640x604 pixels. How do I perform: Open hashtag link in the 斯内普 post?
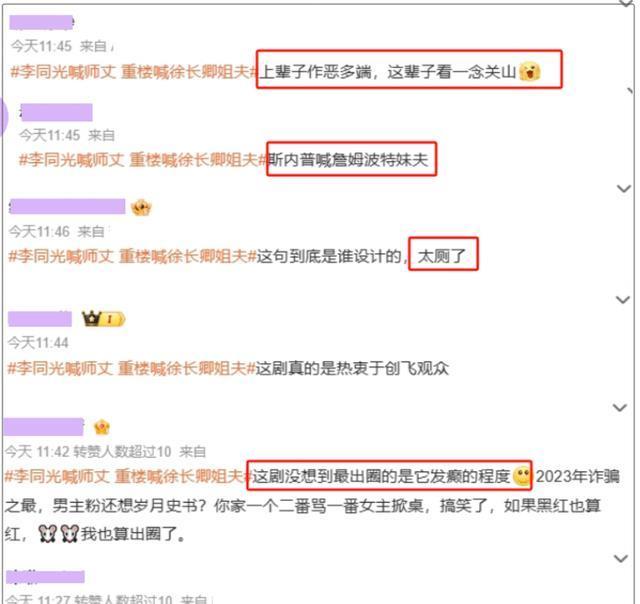(144, 160)
